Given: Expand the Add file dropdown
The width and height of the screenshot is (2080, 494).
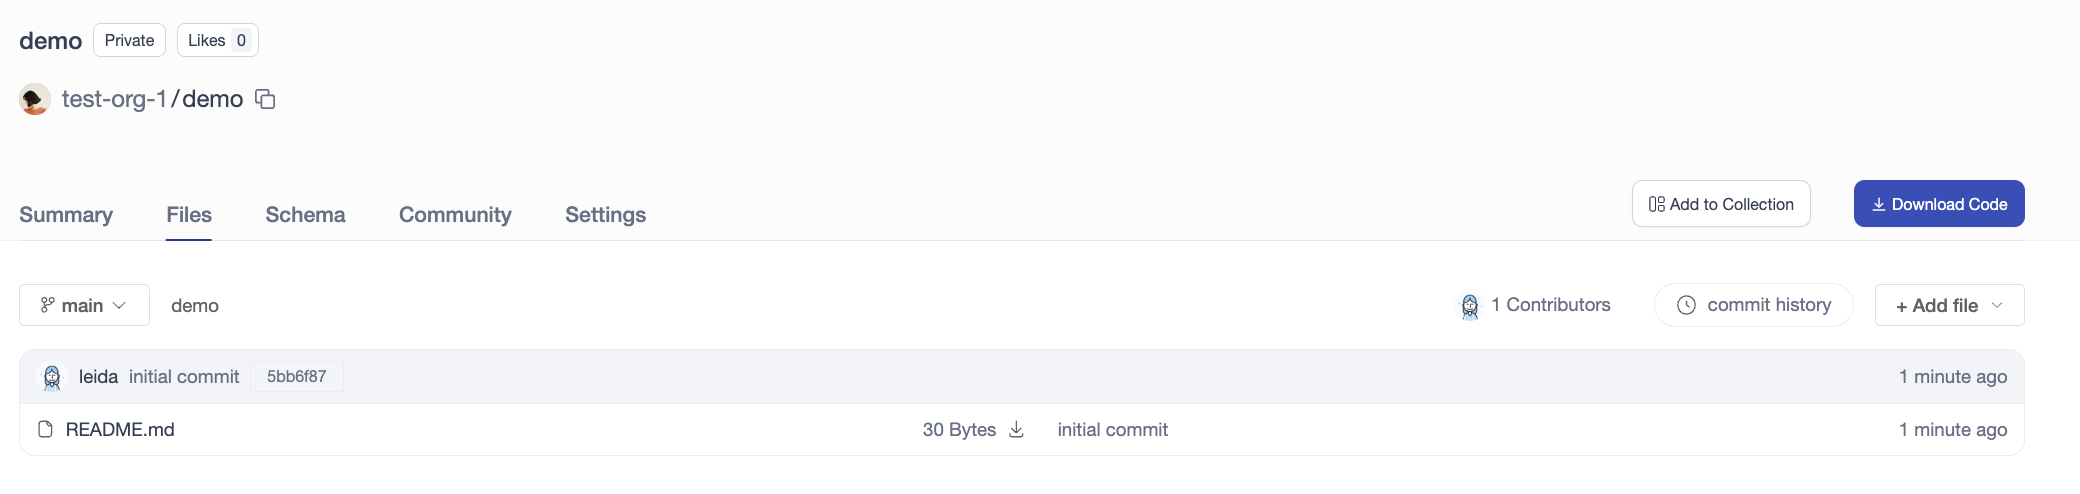Looking at the screenshot, I should [1948, 305].
